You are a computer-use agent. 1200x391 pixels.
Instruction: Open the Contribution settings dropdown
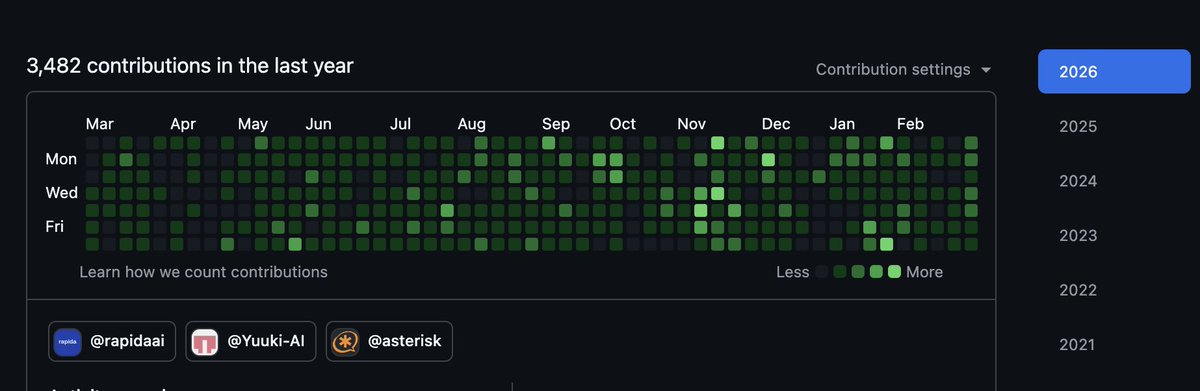pos(903,70)
